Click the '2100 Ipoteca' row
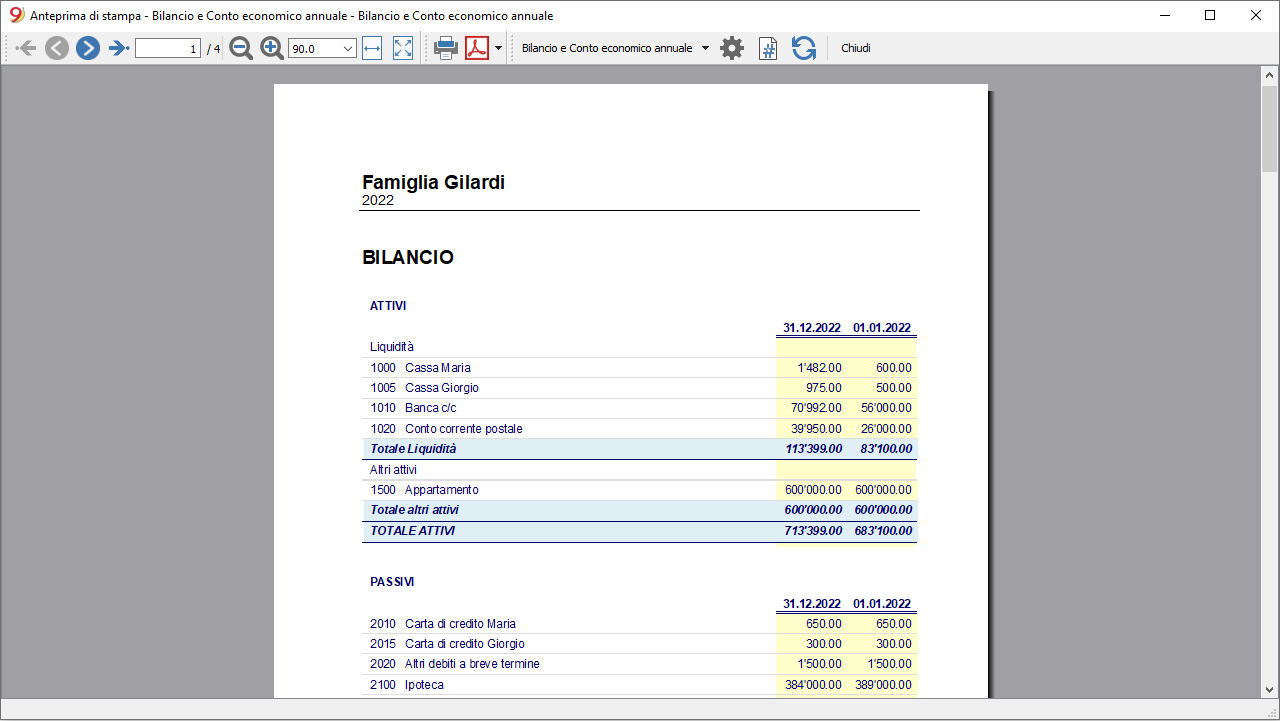The image size is (1280, 721). point(639,685)
